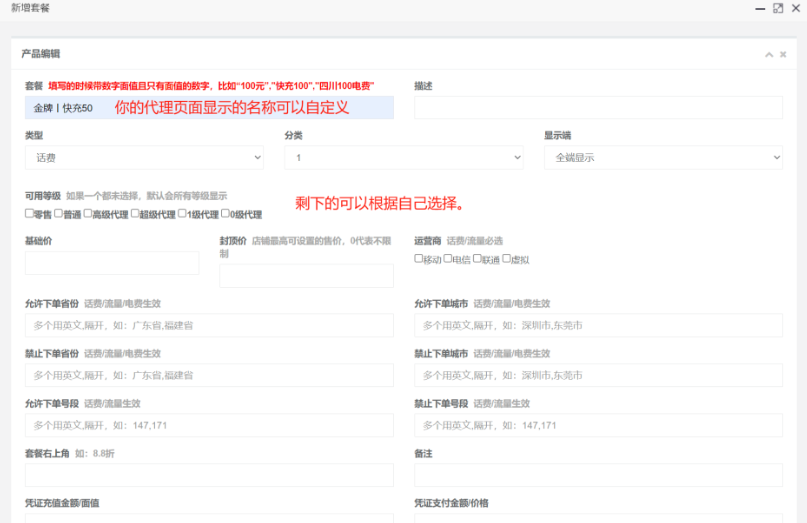
Task: Select the 联通 operator checkbox
Action: tap(477, 259)
